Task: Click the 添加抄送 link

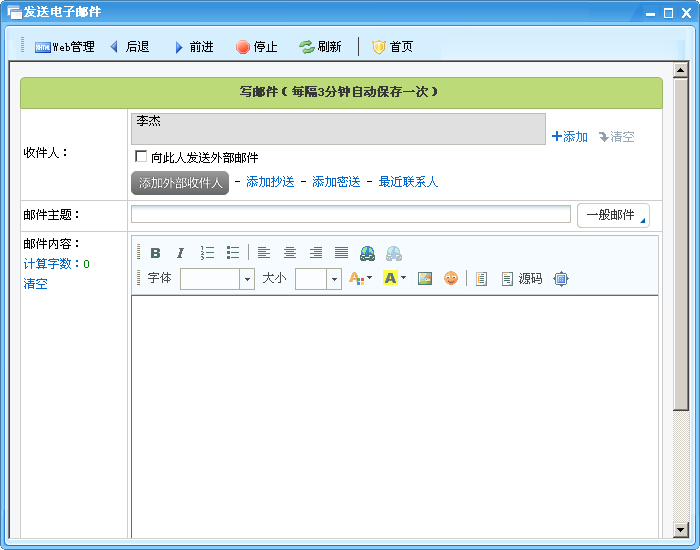Action: [270, 182]
